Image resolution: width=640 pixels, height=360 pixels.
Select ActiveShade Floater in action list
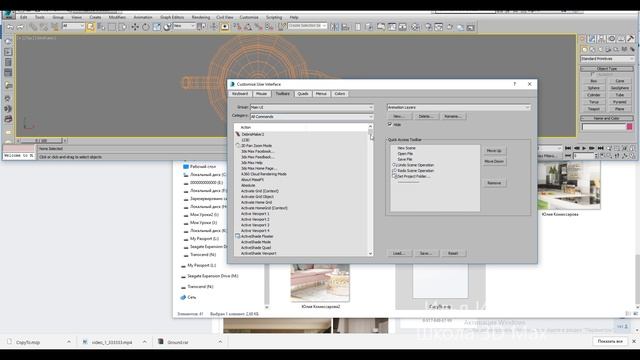tap(257, 236)
